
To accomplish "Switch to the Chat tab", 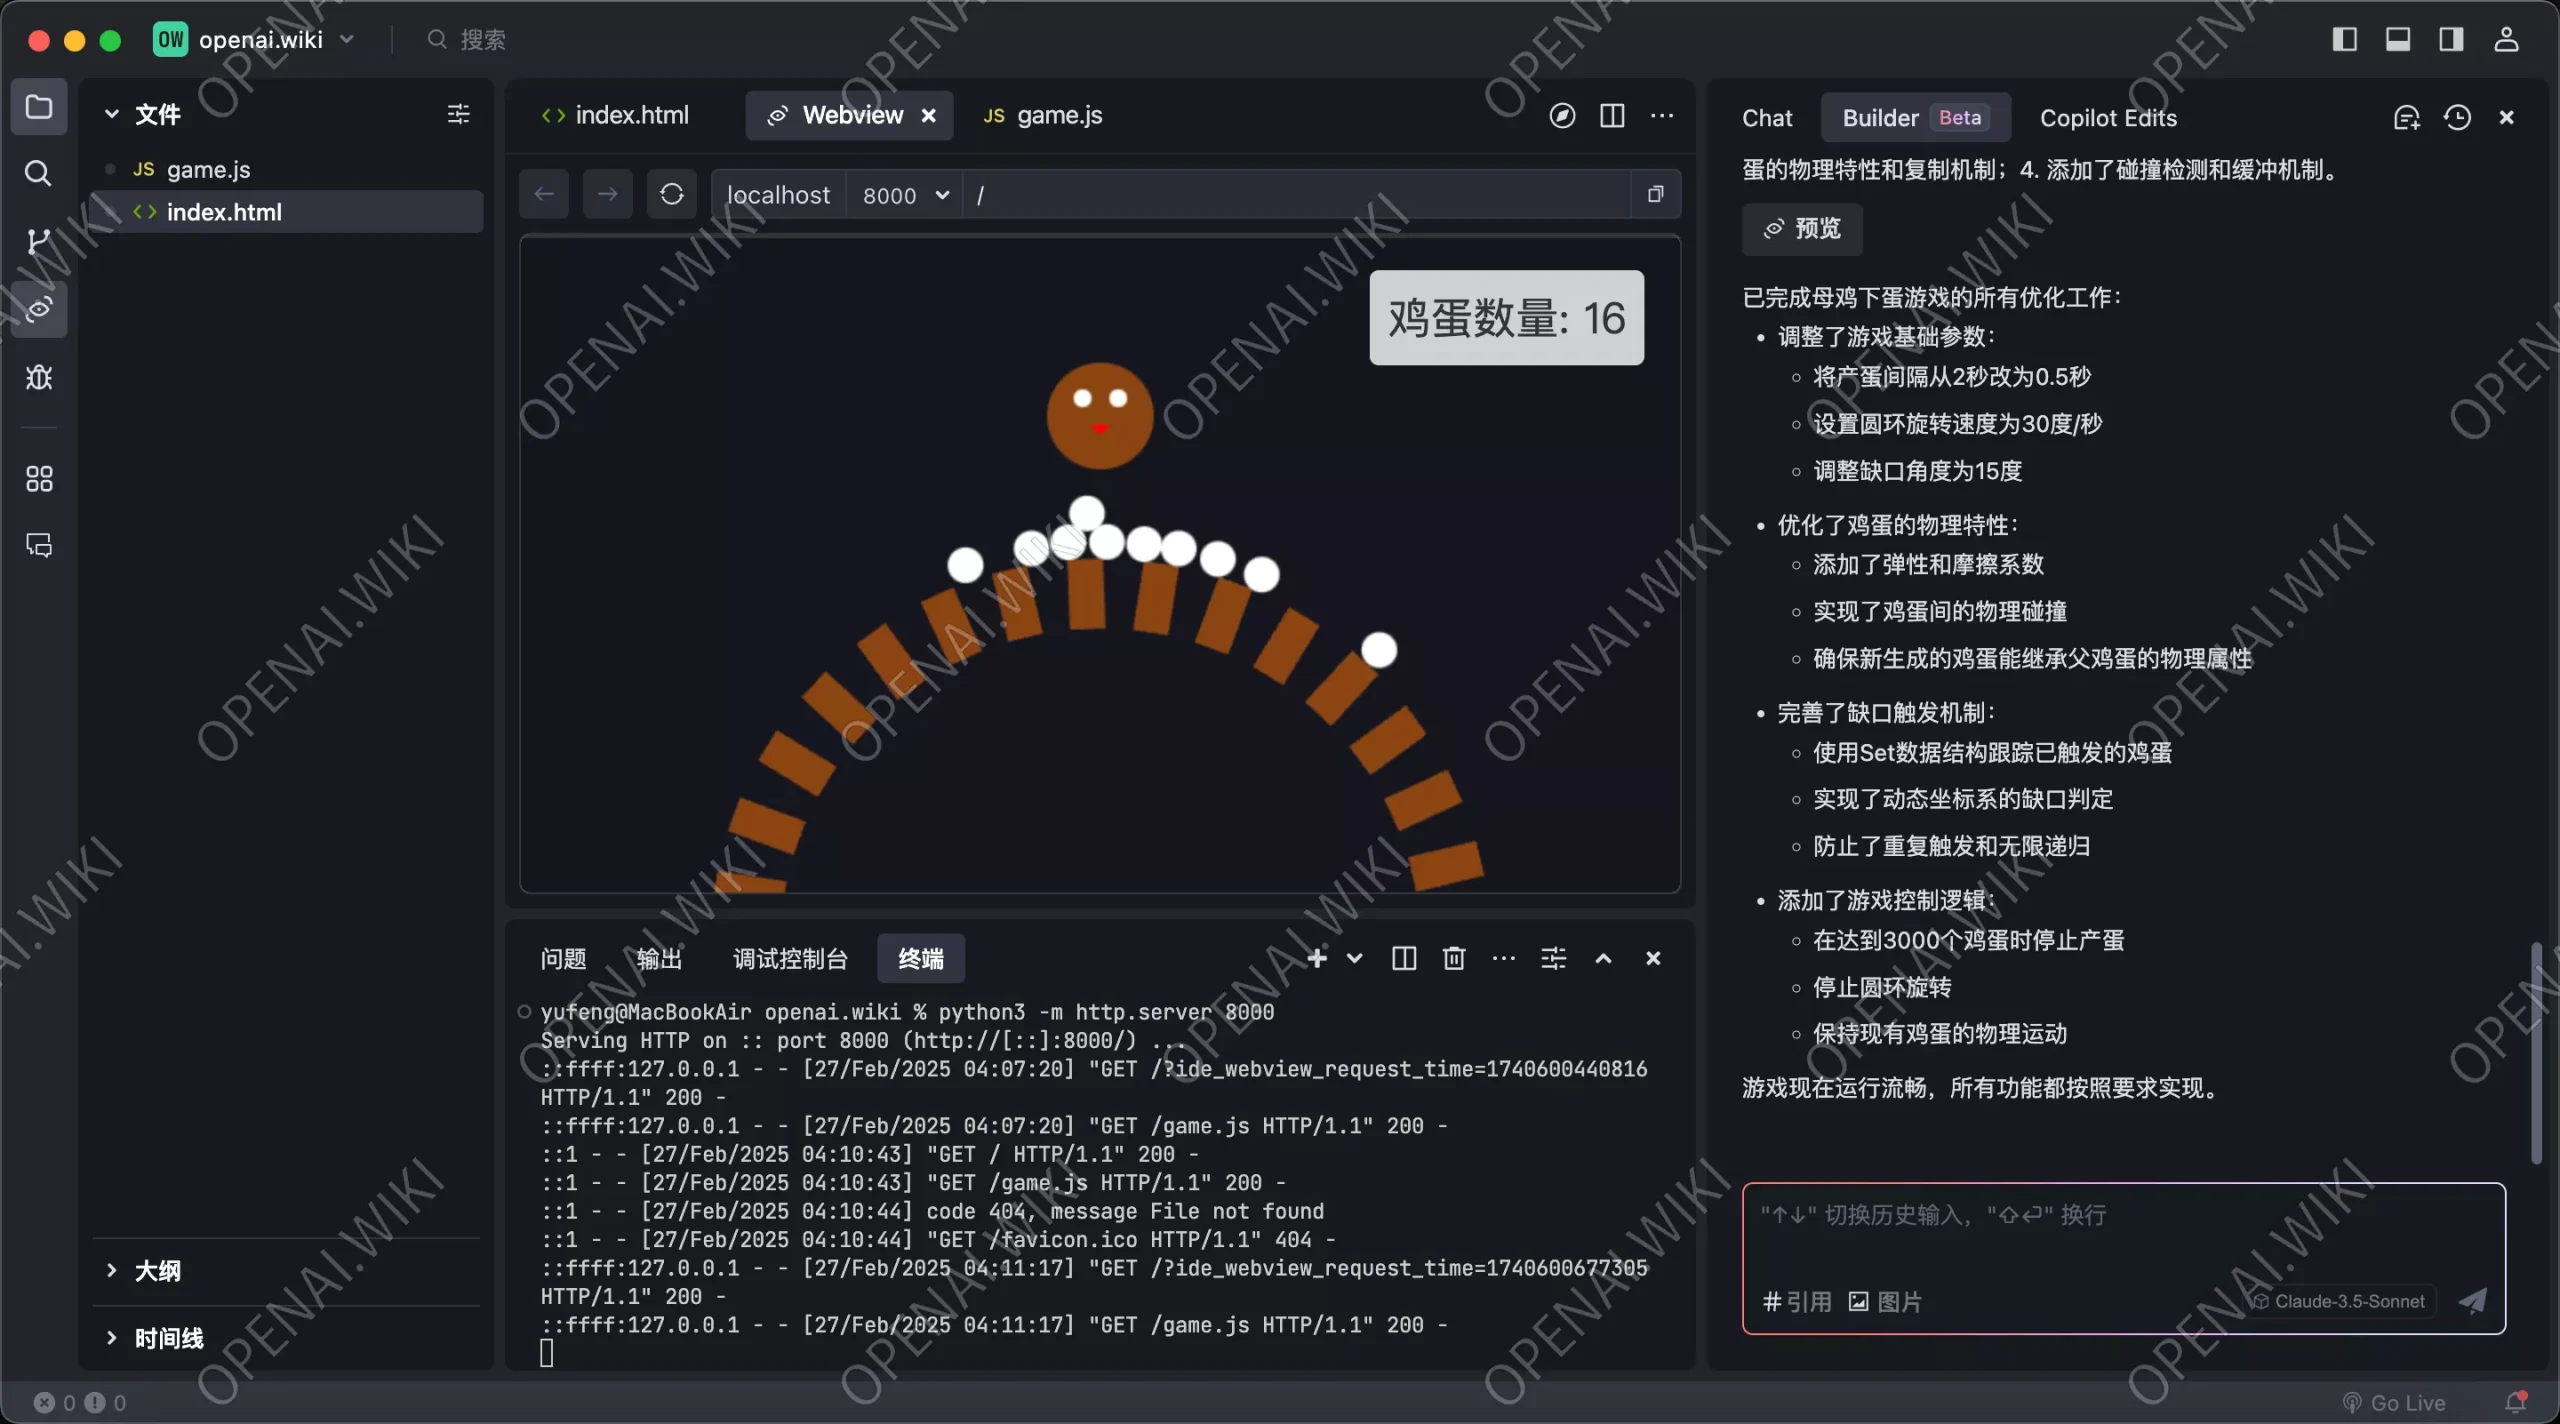I will pos(1767,118).
